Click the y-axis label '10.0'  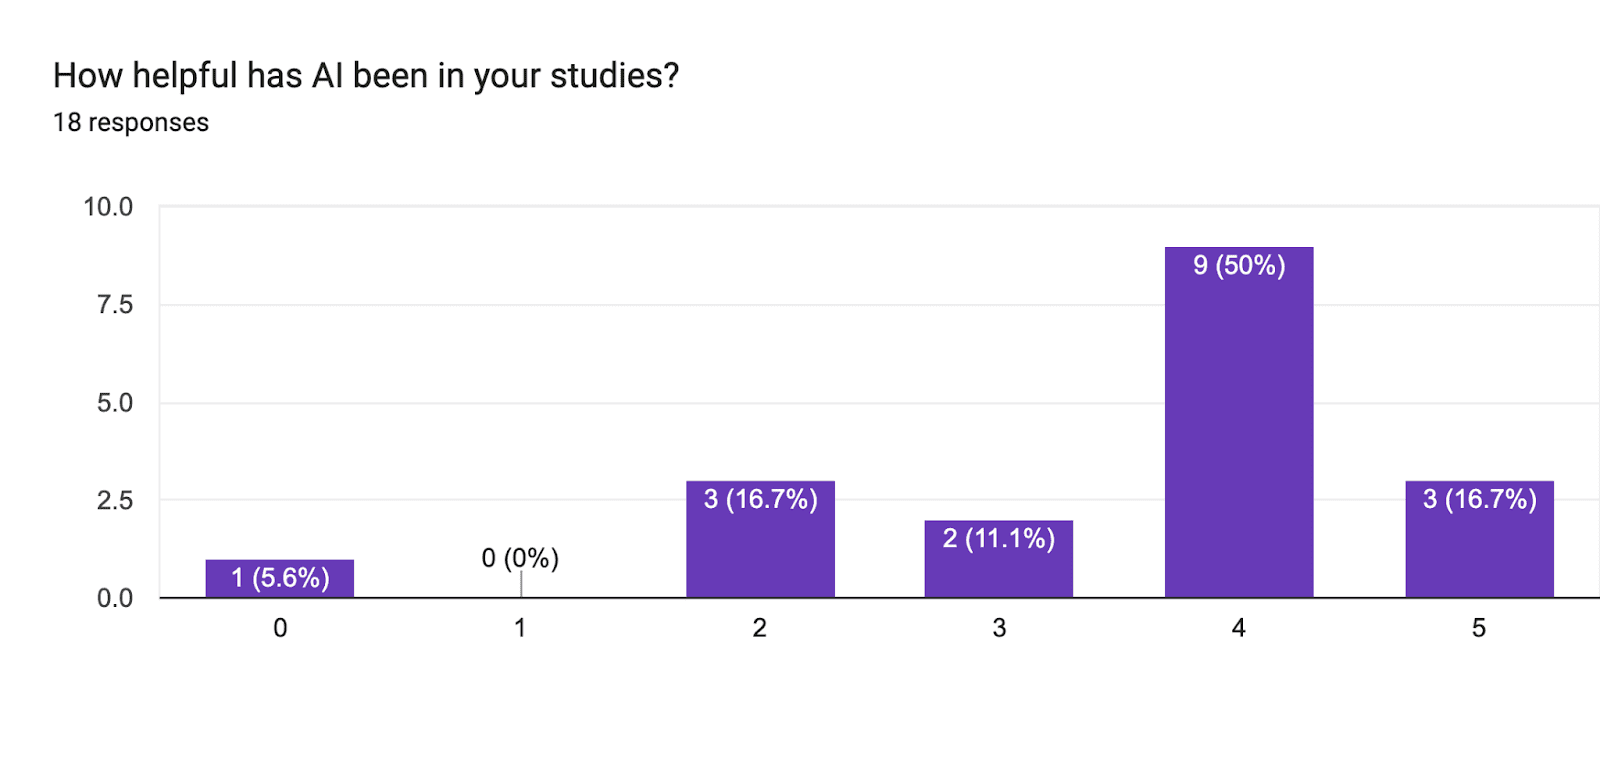(108, 207)
